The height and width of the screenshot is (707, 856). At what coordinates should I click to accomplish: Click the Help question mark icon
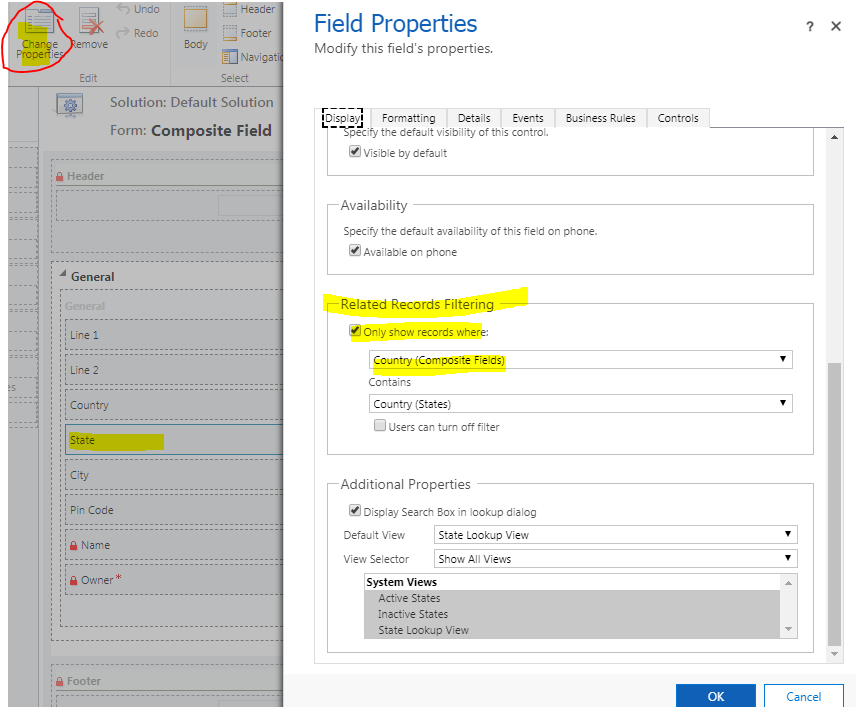click(x=810, y=27)
